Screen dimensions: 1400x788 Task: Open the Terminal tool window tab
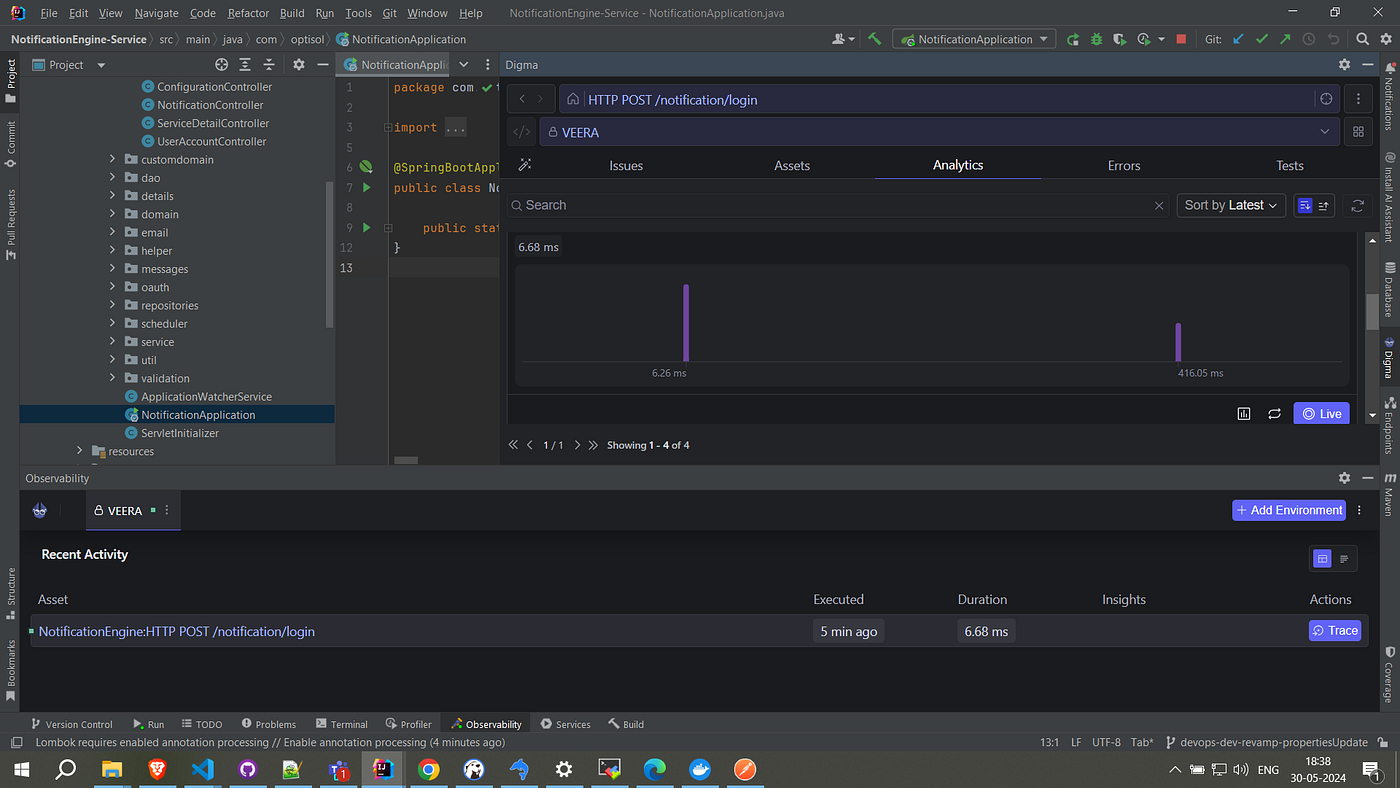(x=341, y=724)
